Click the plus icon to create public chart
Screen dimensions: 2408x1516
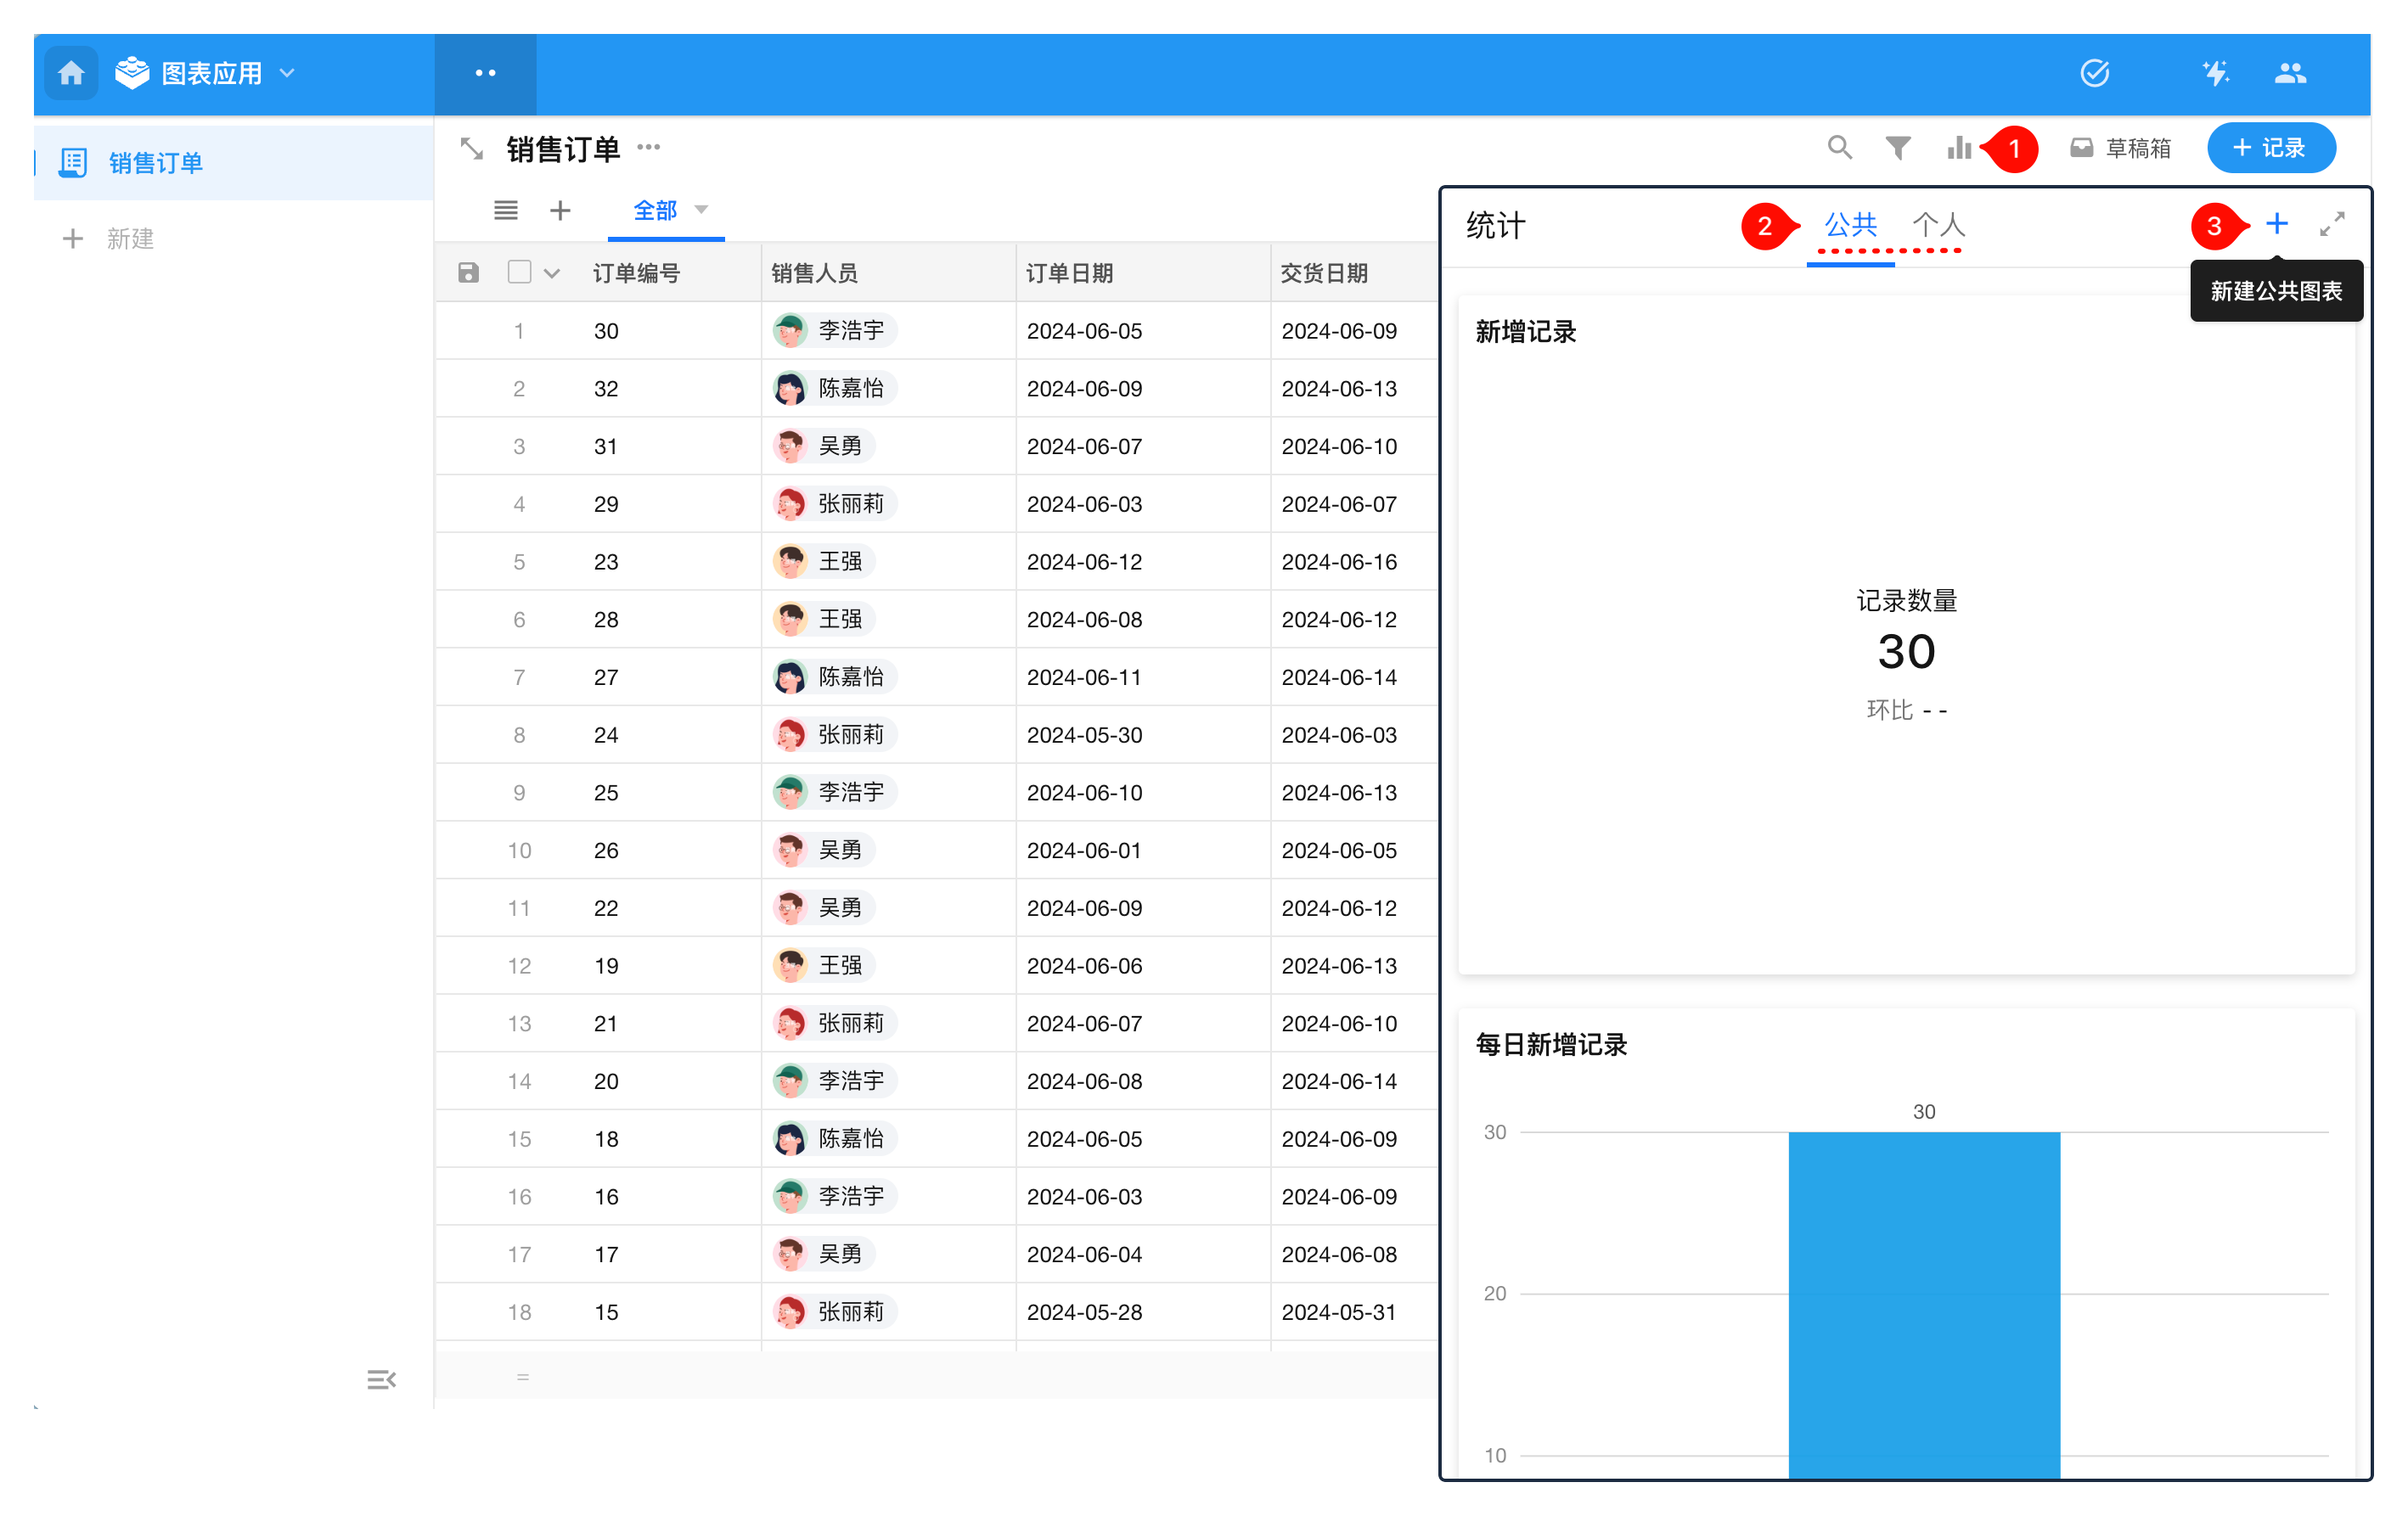tap(2276, 223)
